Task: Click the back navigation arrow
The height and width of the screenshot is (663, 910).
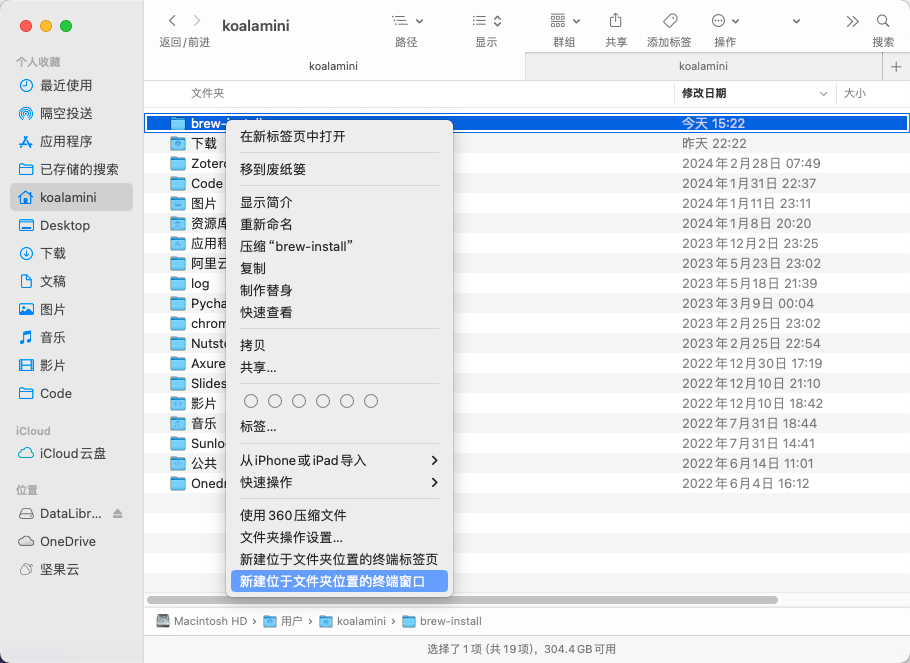Action: point(172,21)
